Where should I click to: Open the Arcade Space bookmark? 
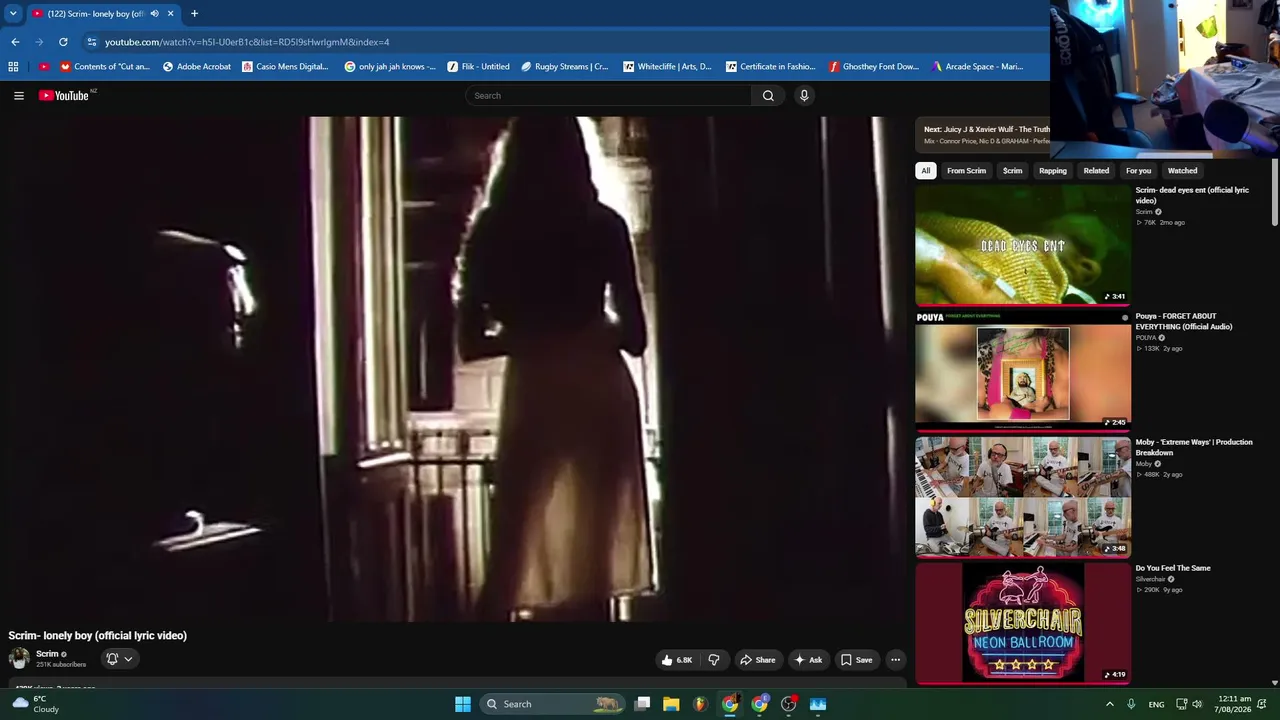976,67
